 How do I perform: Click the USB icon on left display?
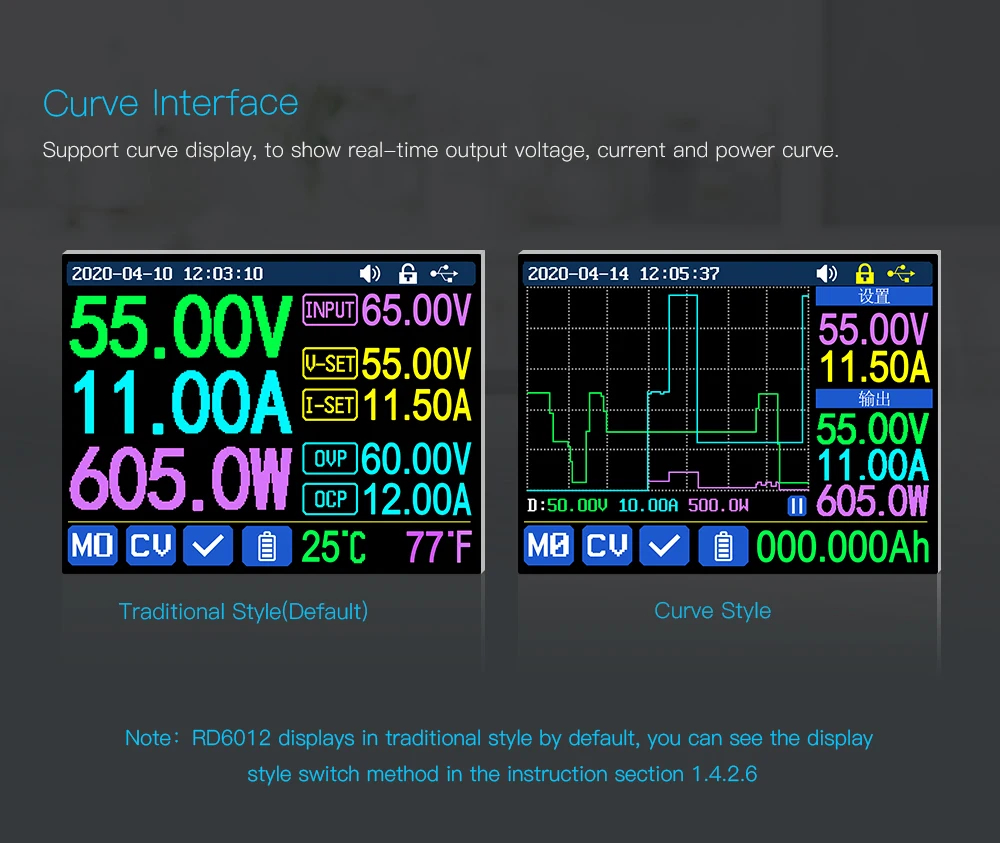444,273
